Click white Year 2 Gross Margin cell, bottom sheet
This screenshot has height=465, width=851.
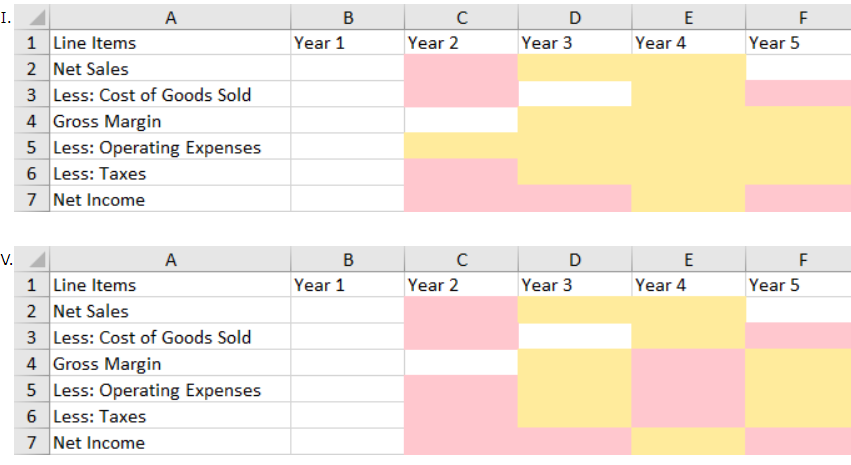pos(460,364)
